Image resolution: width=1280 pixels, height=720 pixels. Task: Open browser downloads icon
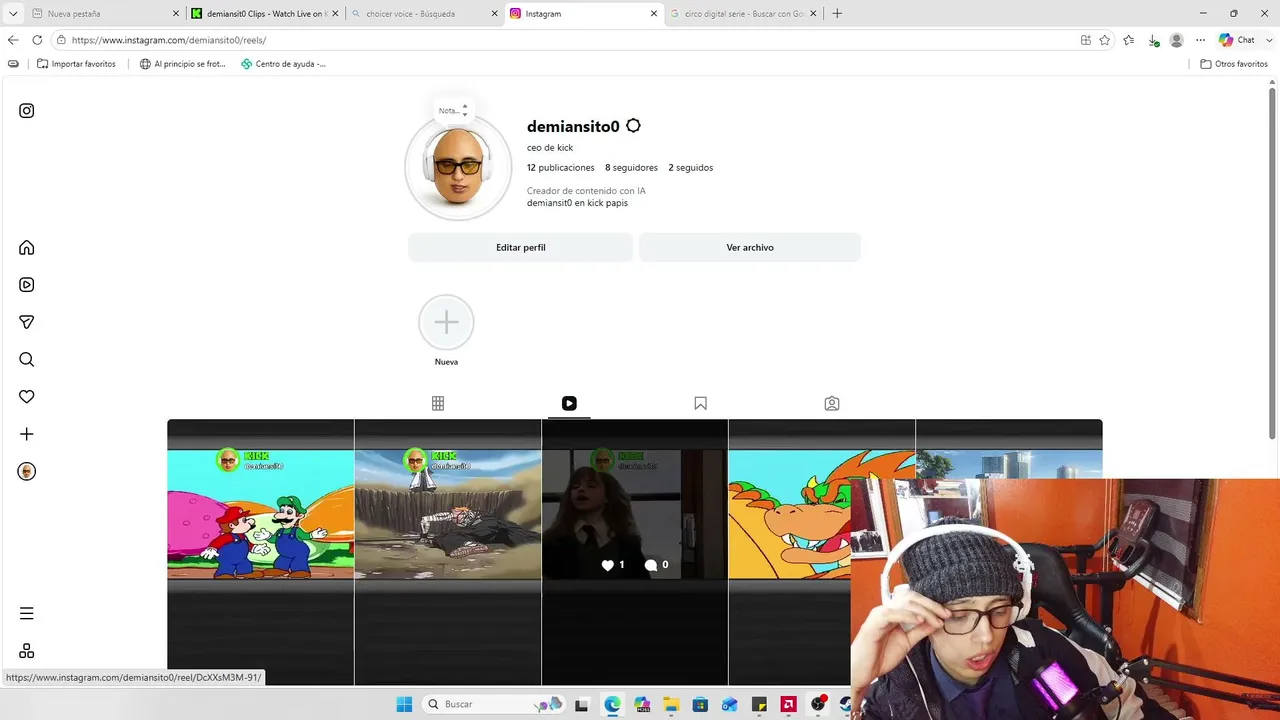pos(1153,40)
